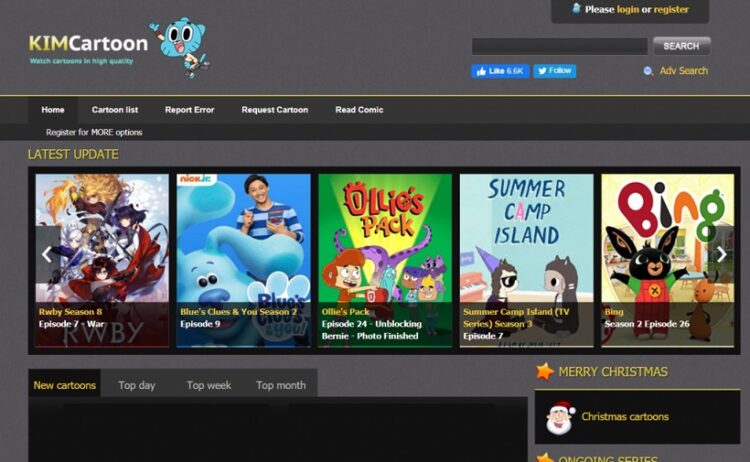Open the Bing poster thumbnail
750x462 pixels.
pos(668,260)
